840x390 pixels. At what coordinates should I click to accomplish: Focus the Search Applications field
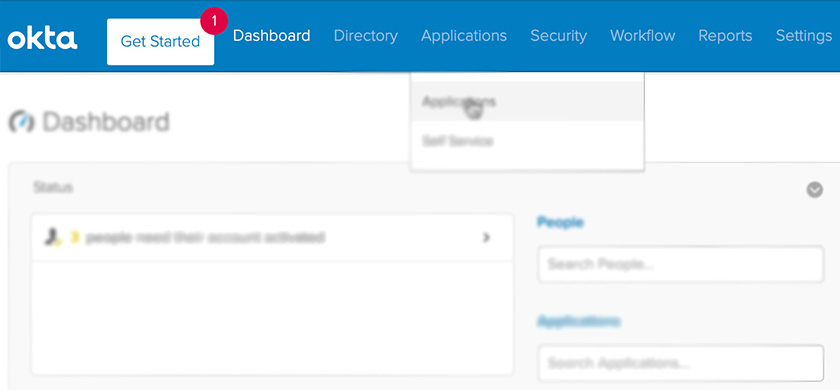(680, 363)
